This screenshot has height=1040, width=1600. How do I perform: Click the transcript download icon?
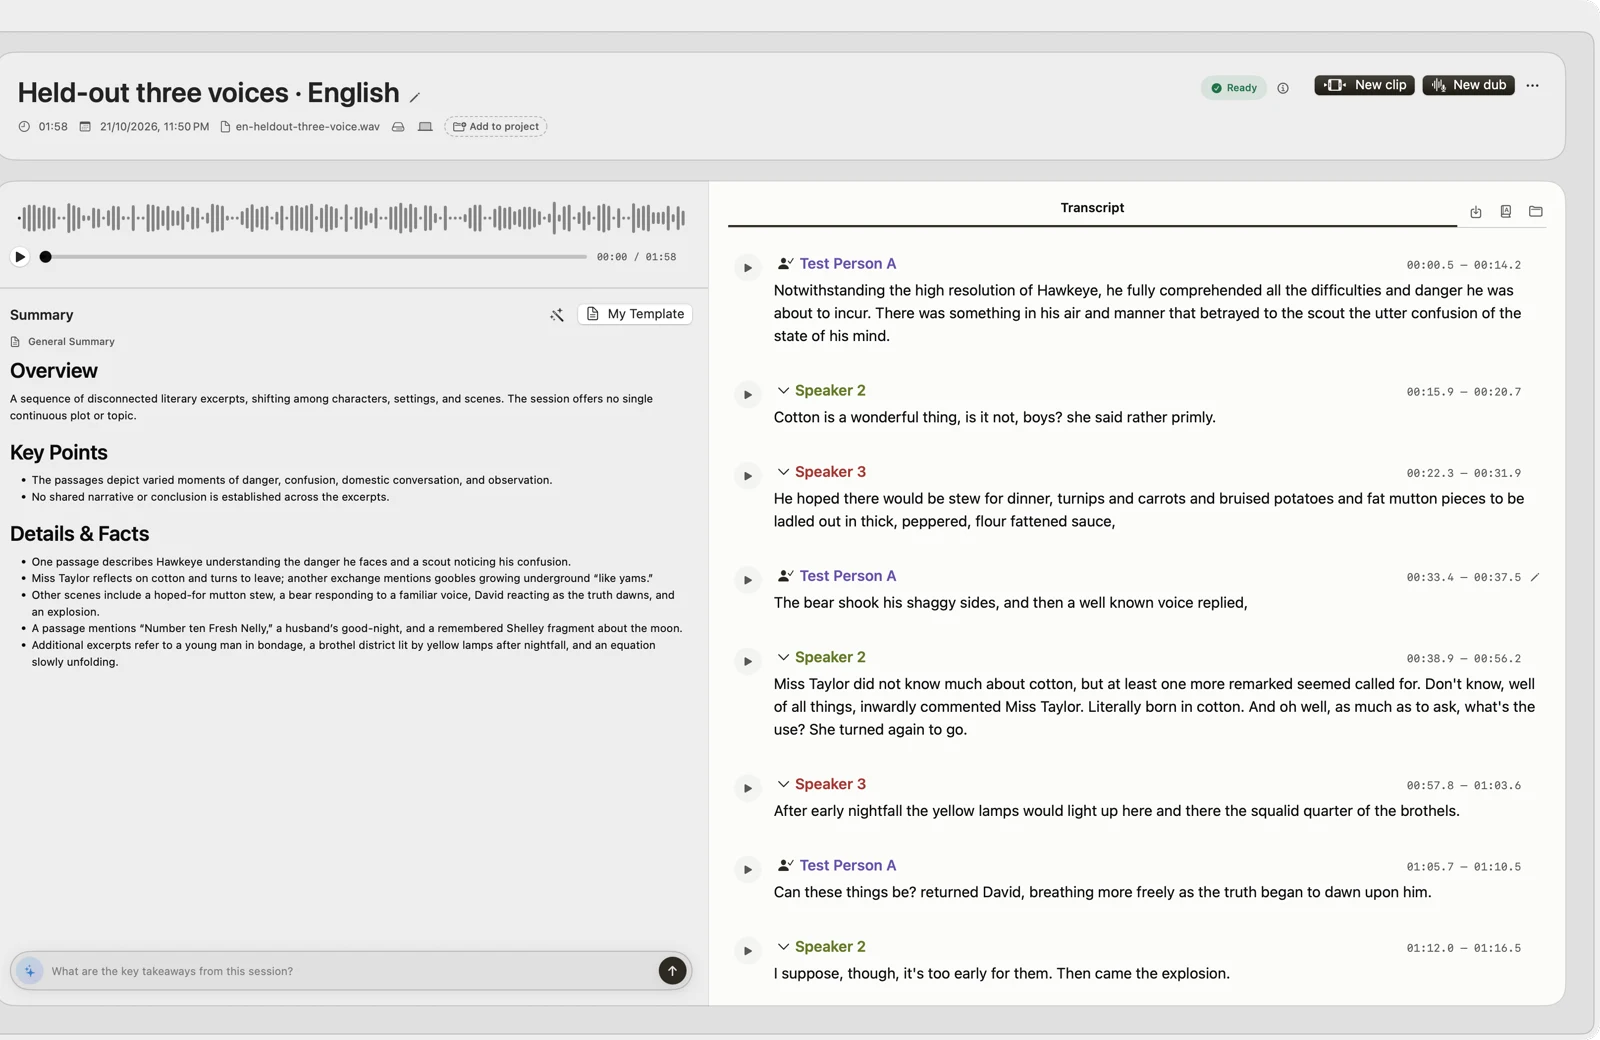1476,211
